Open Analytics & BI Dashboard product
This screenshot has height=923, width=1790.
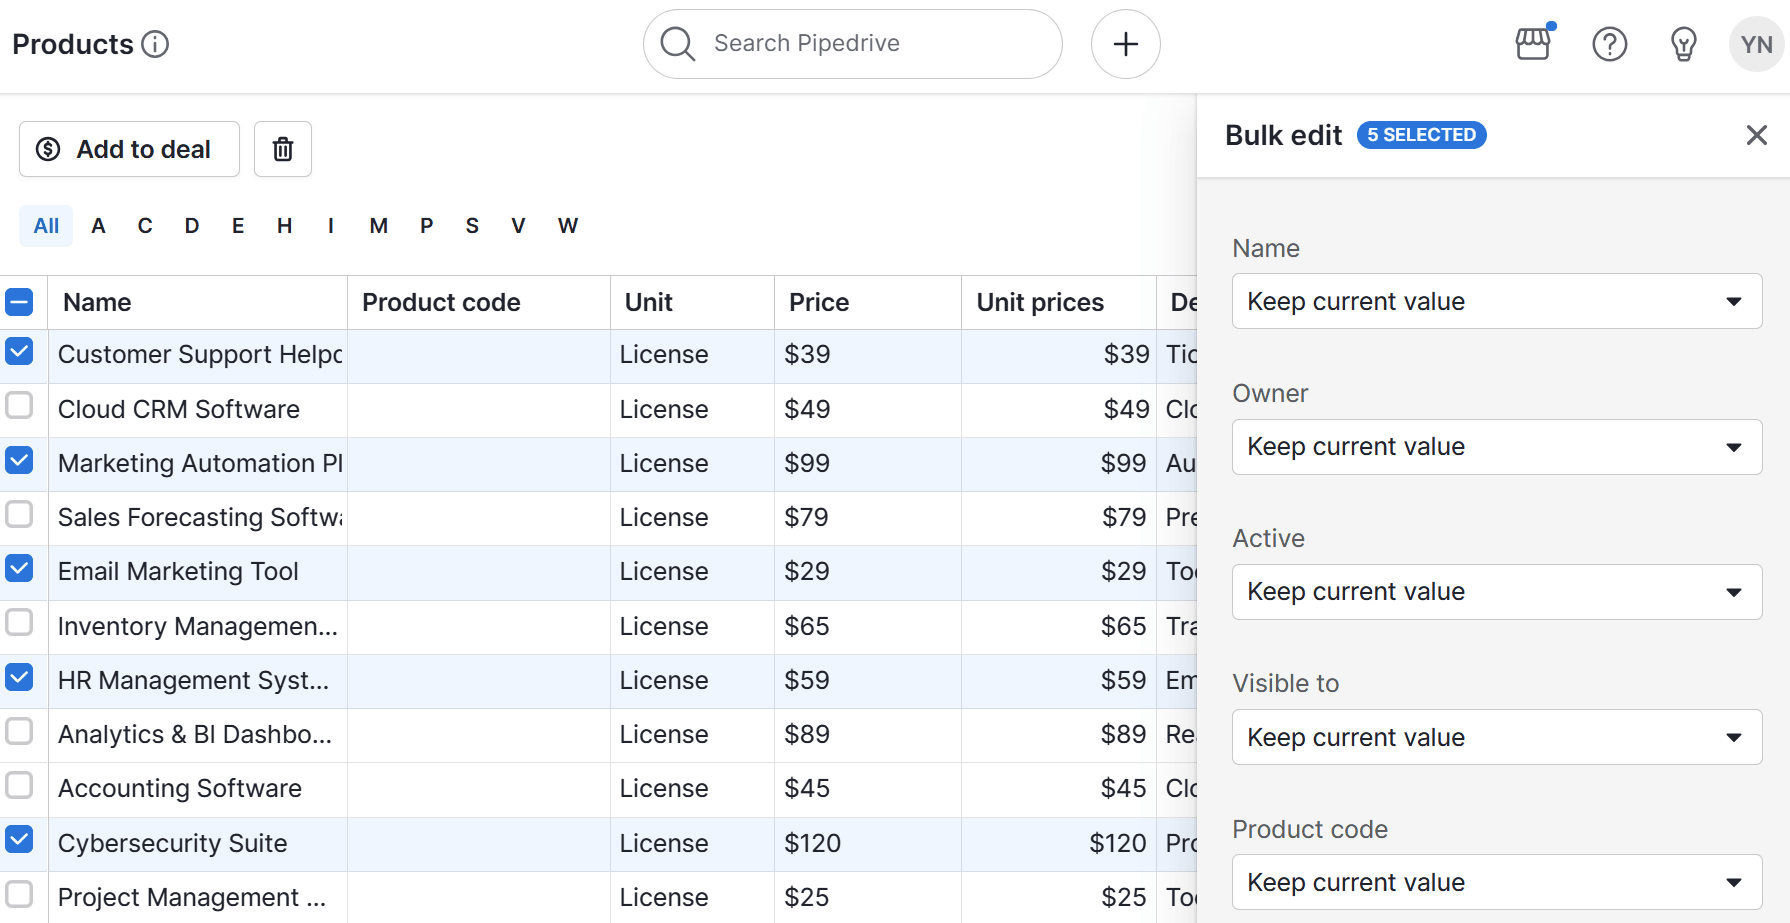click(195, 734)
